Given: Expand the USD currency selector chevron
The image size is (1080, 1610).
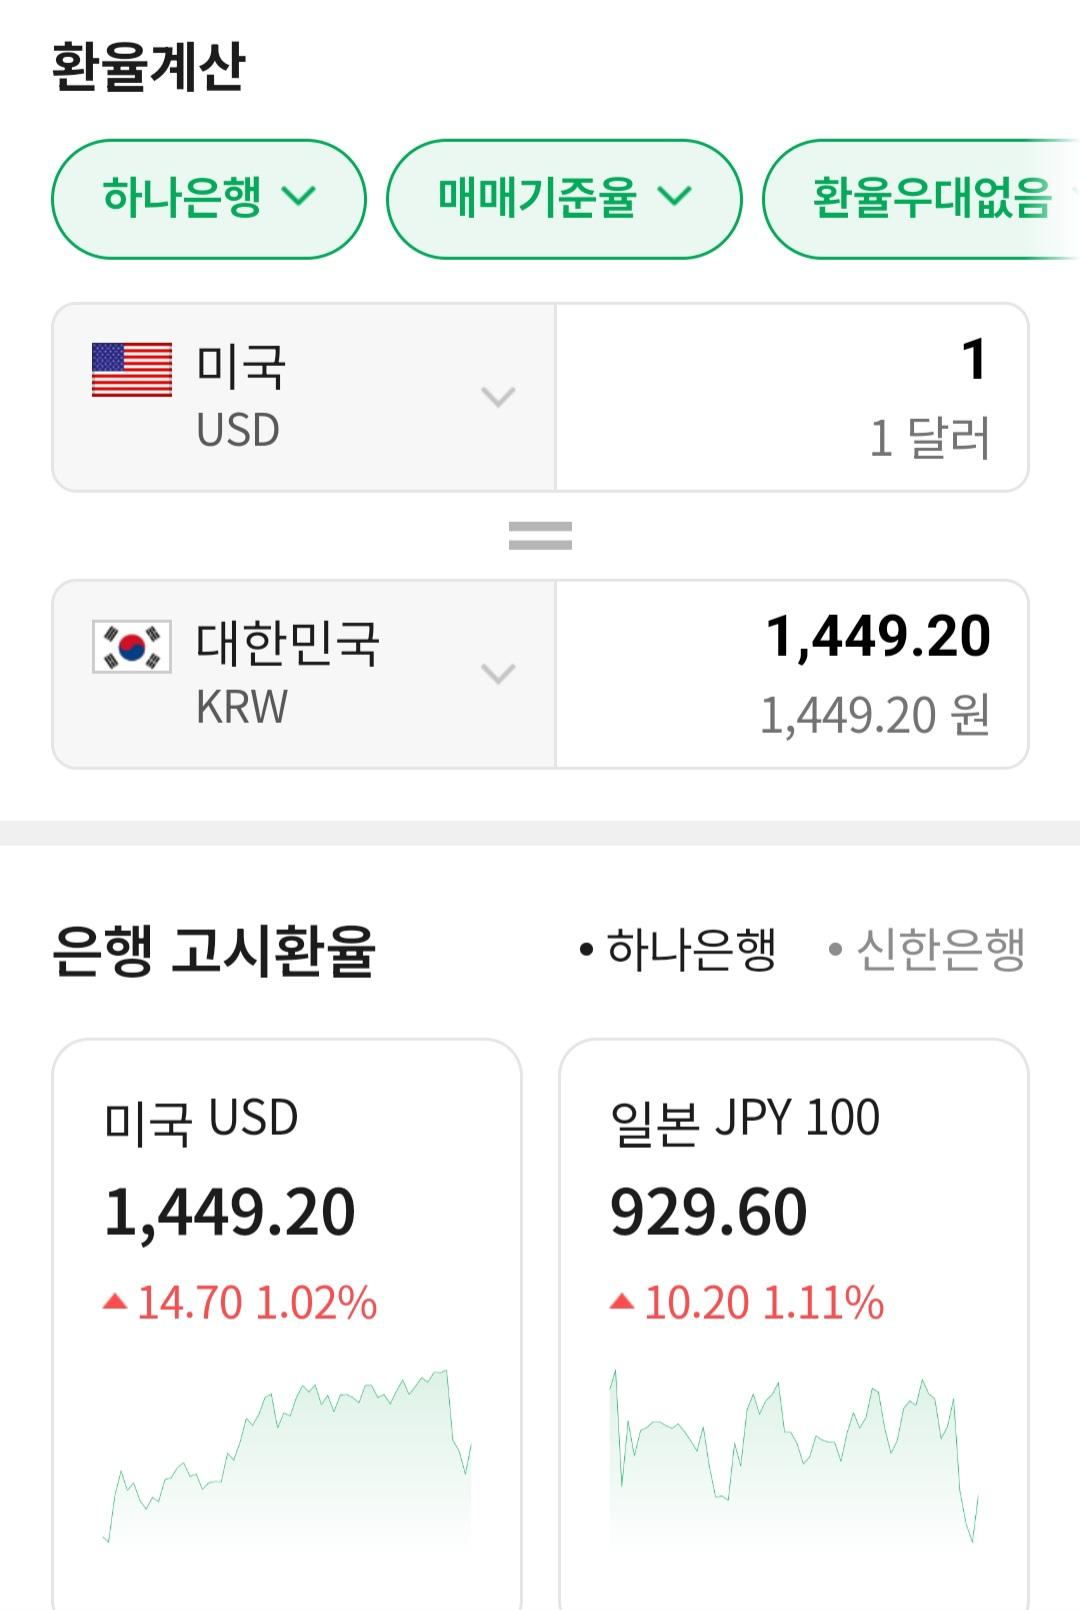Looking at the screenshot, I should pos(498,397).
